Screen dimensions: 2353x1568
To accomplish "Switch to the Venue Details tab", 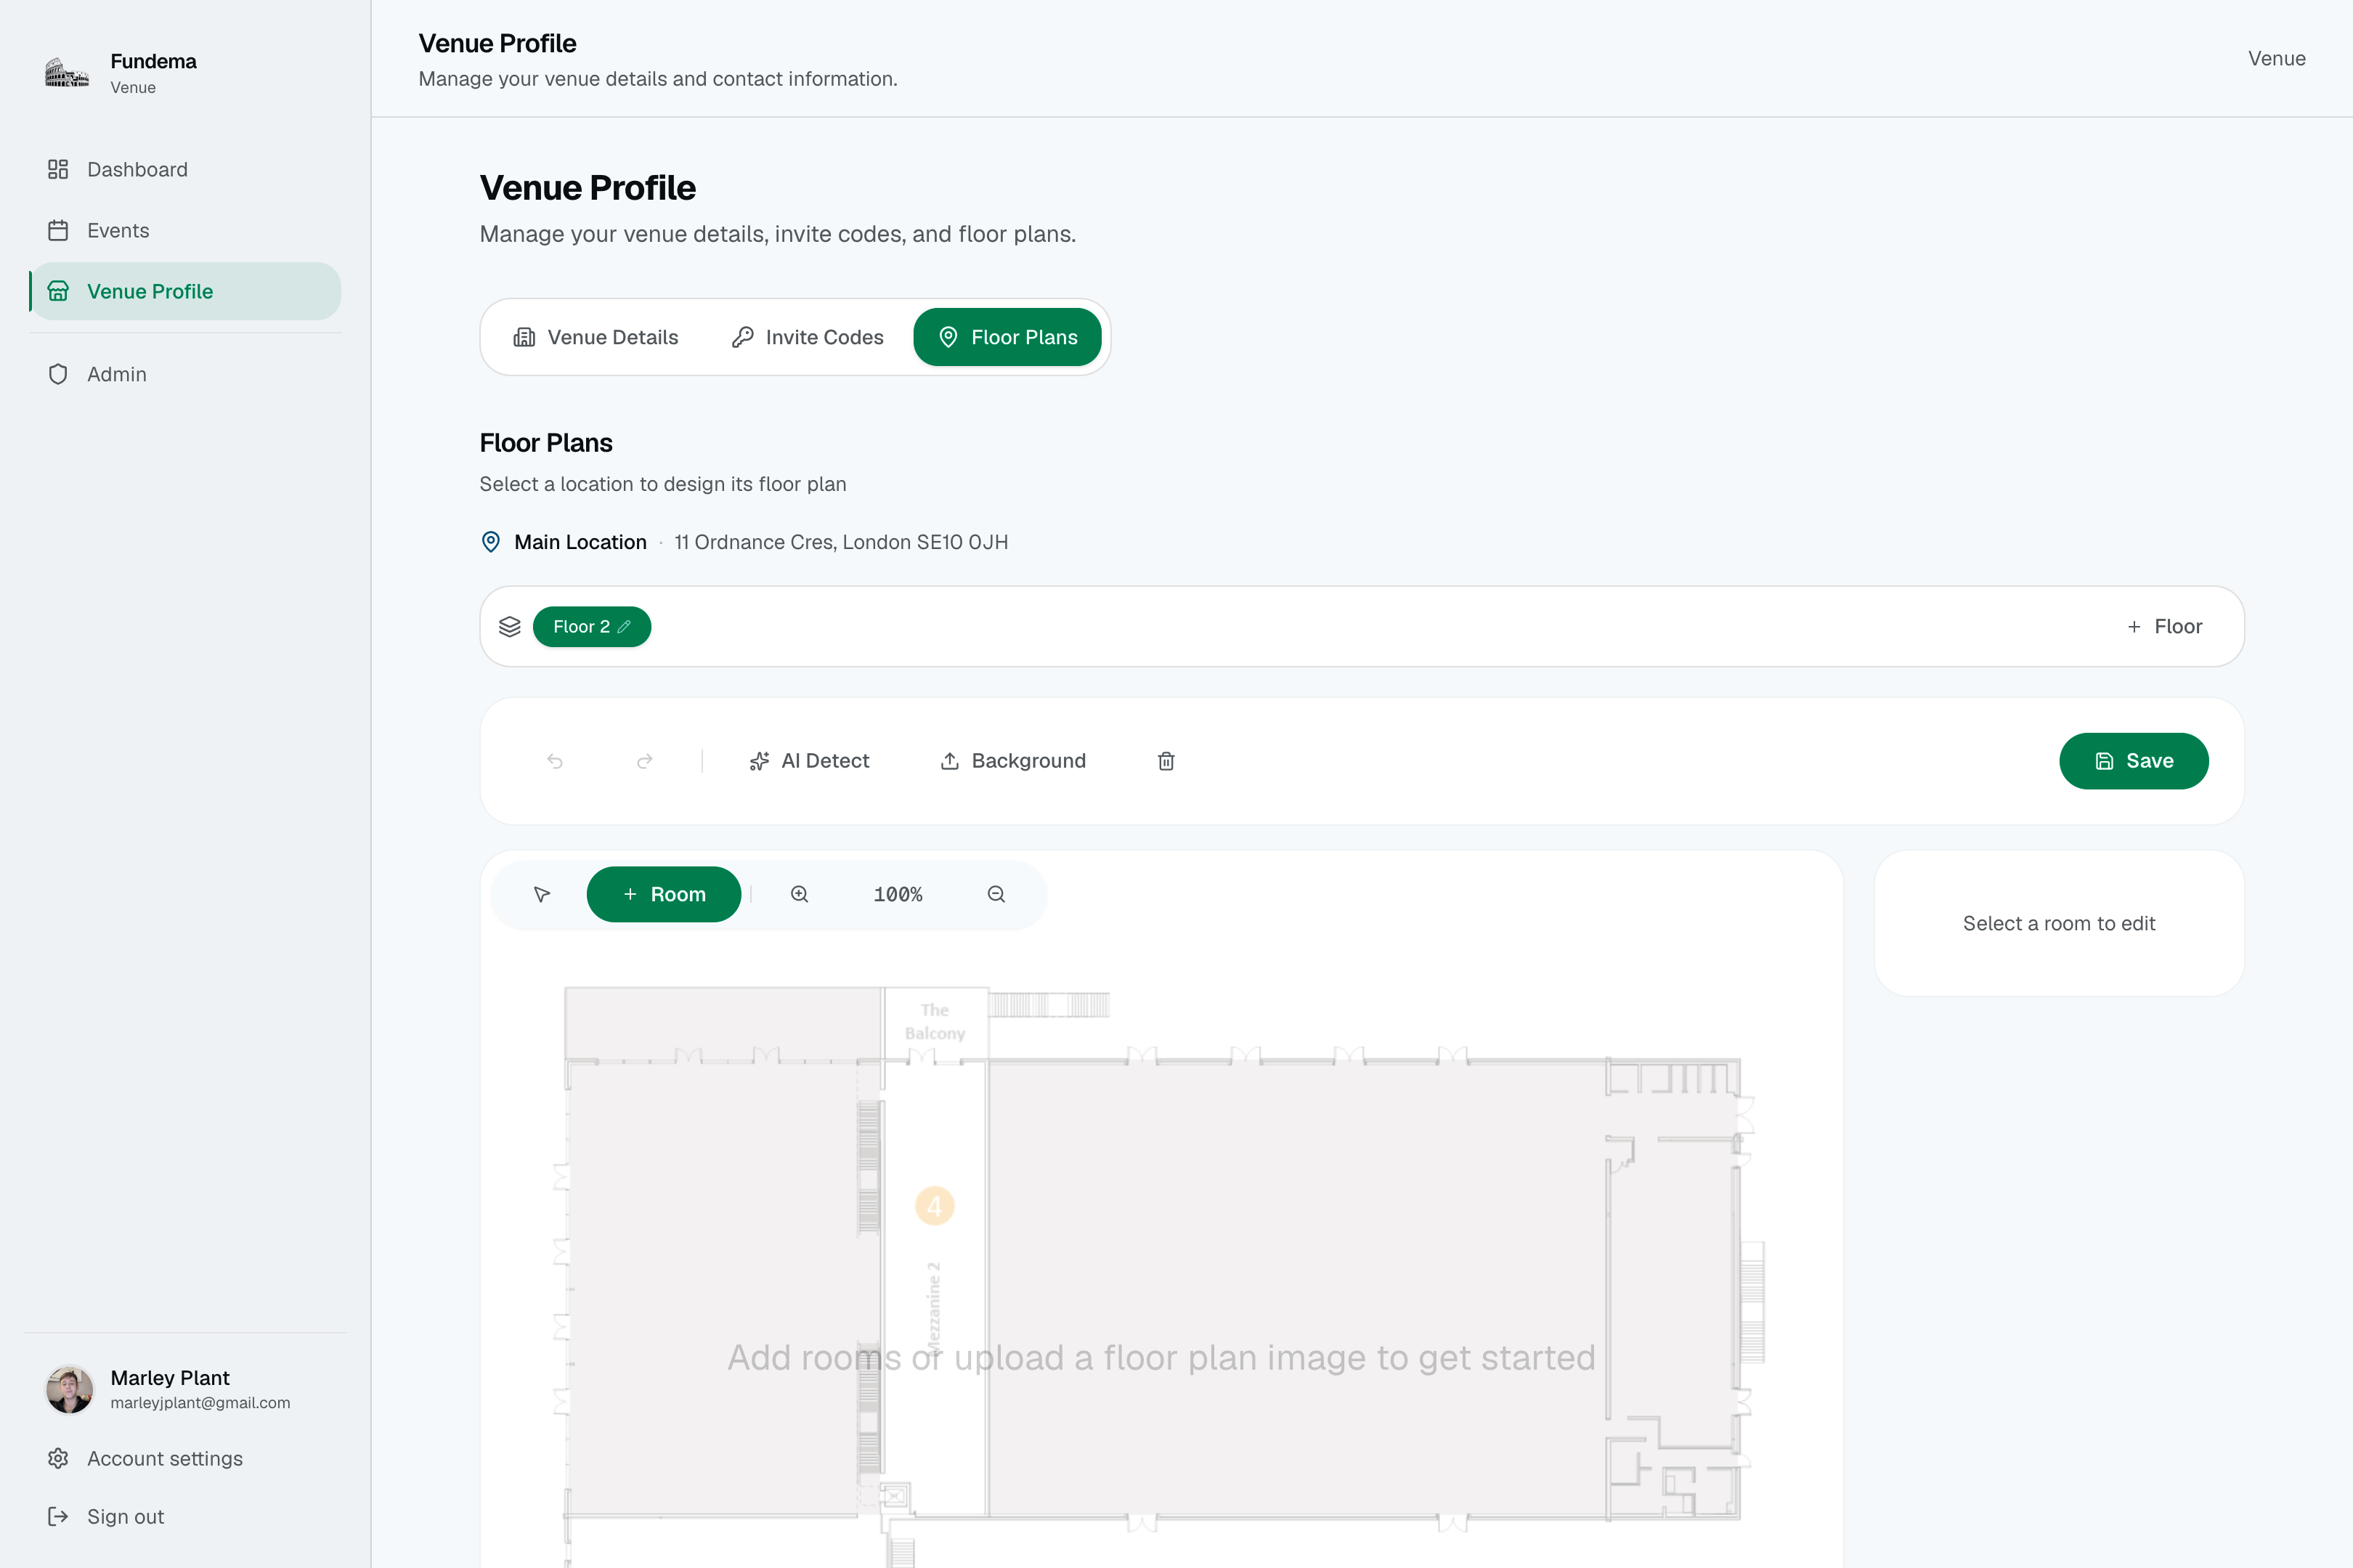I will coord(595,337).
